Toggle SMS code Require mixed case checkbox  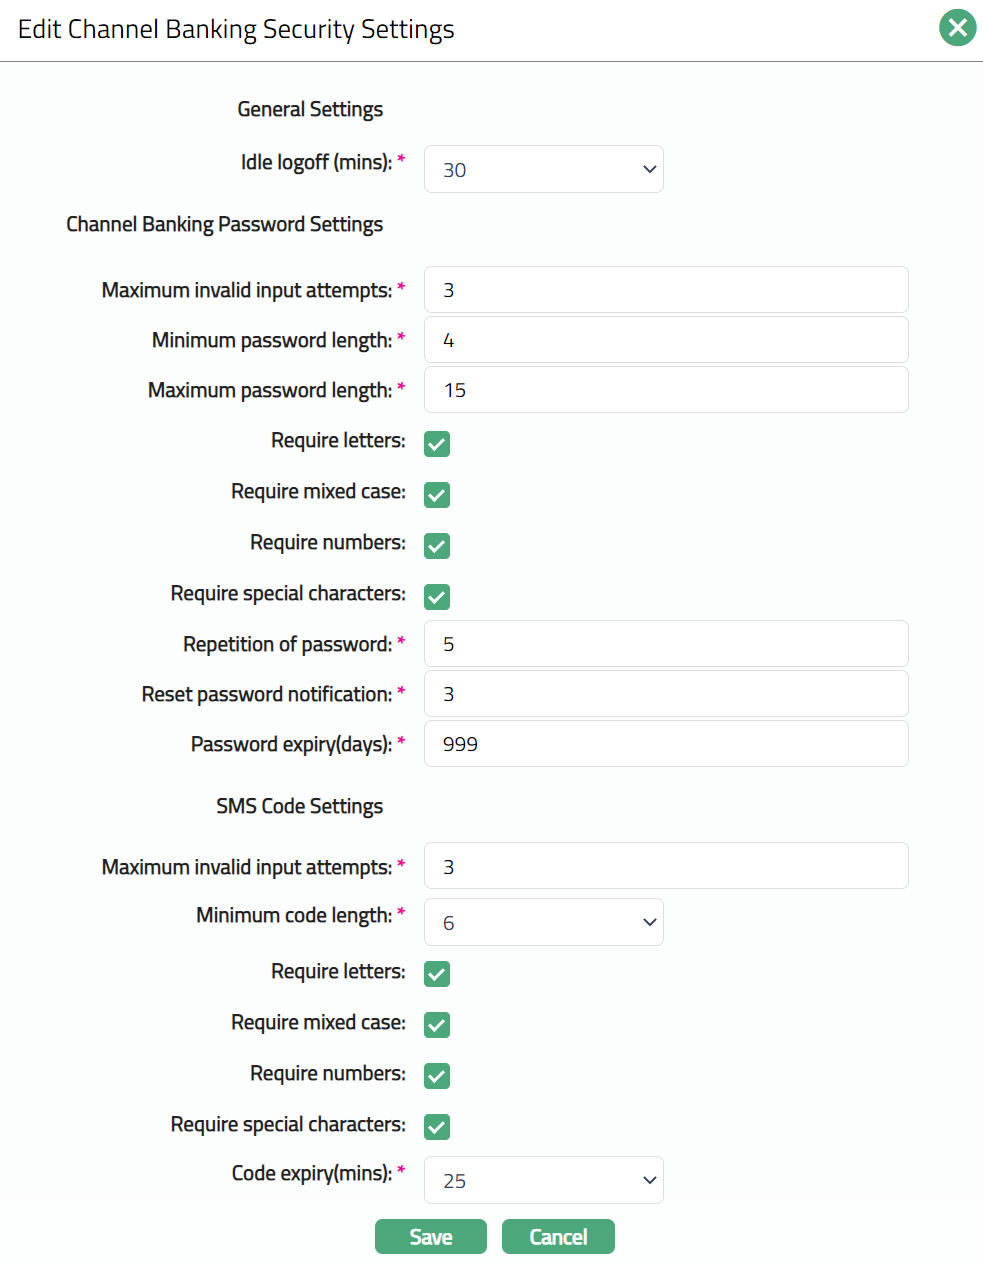tap(437, 1025)
